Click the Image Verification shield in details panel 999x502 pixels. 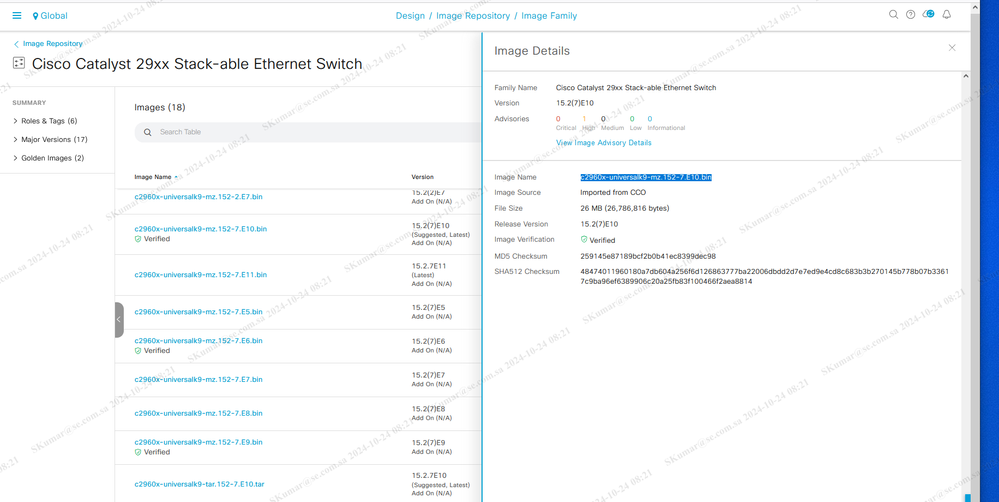tap(584, 240)
